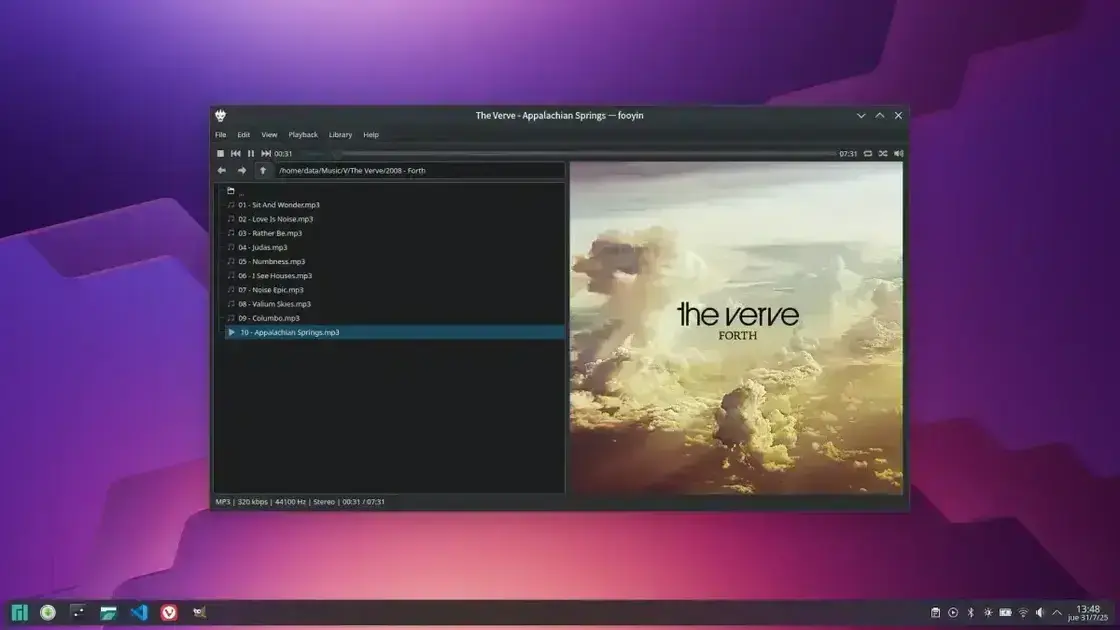Launch Vivaldi browser from taskbar
This screenshot has height=630, width=1120.
(169, 612)
